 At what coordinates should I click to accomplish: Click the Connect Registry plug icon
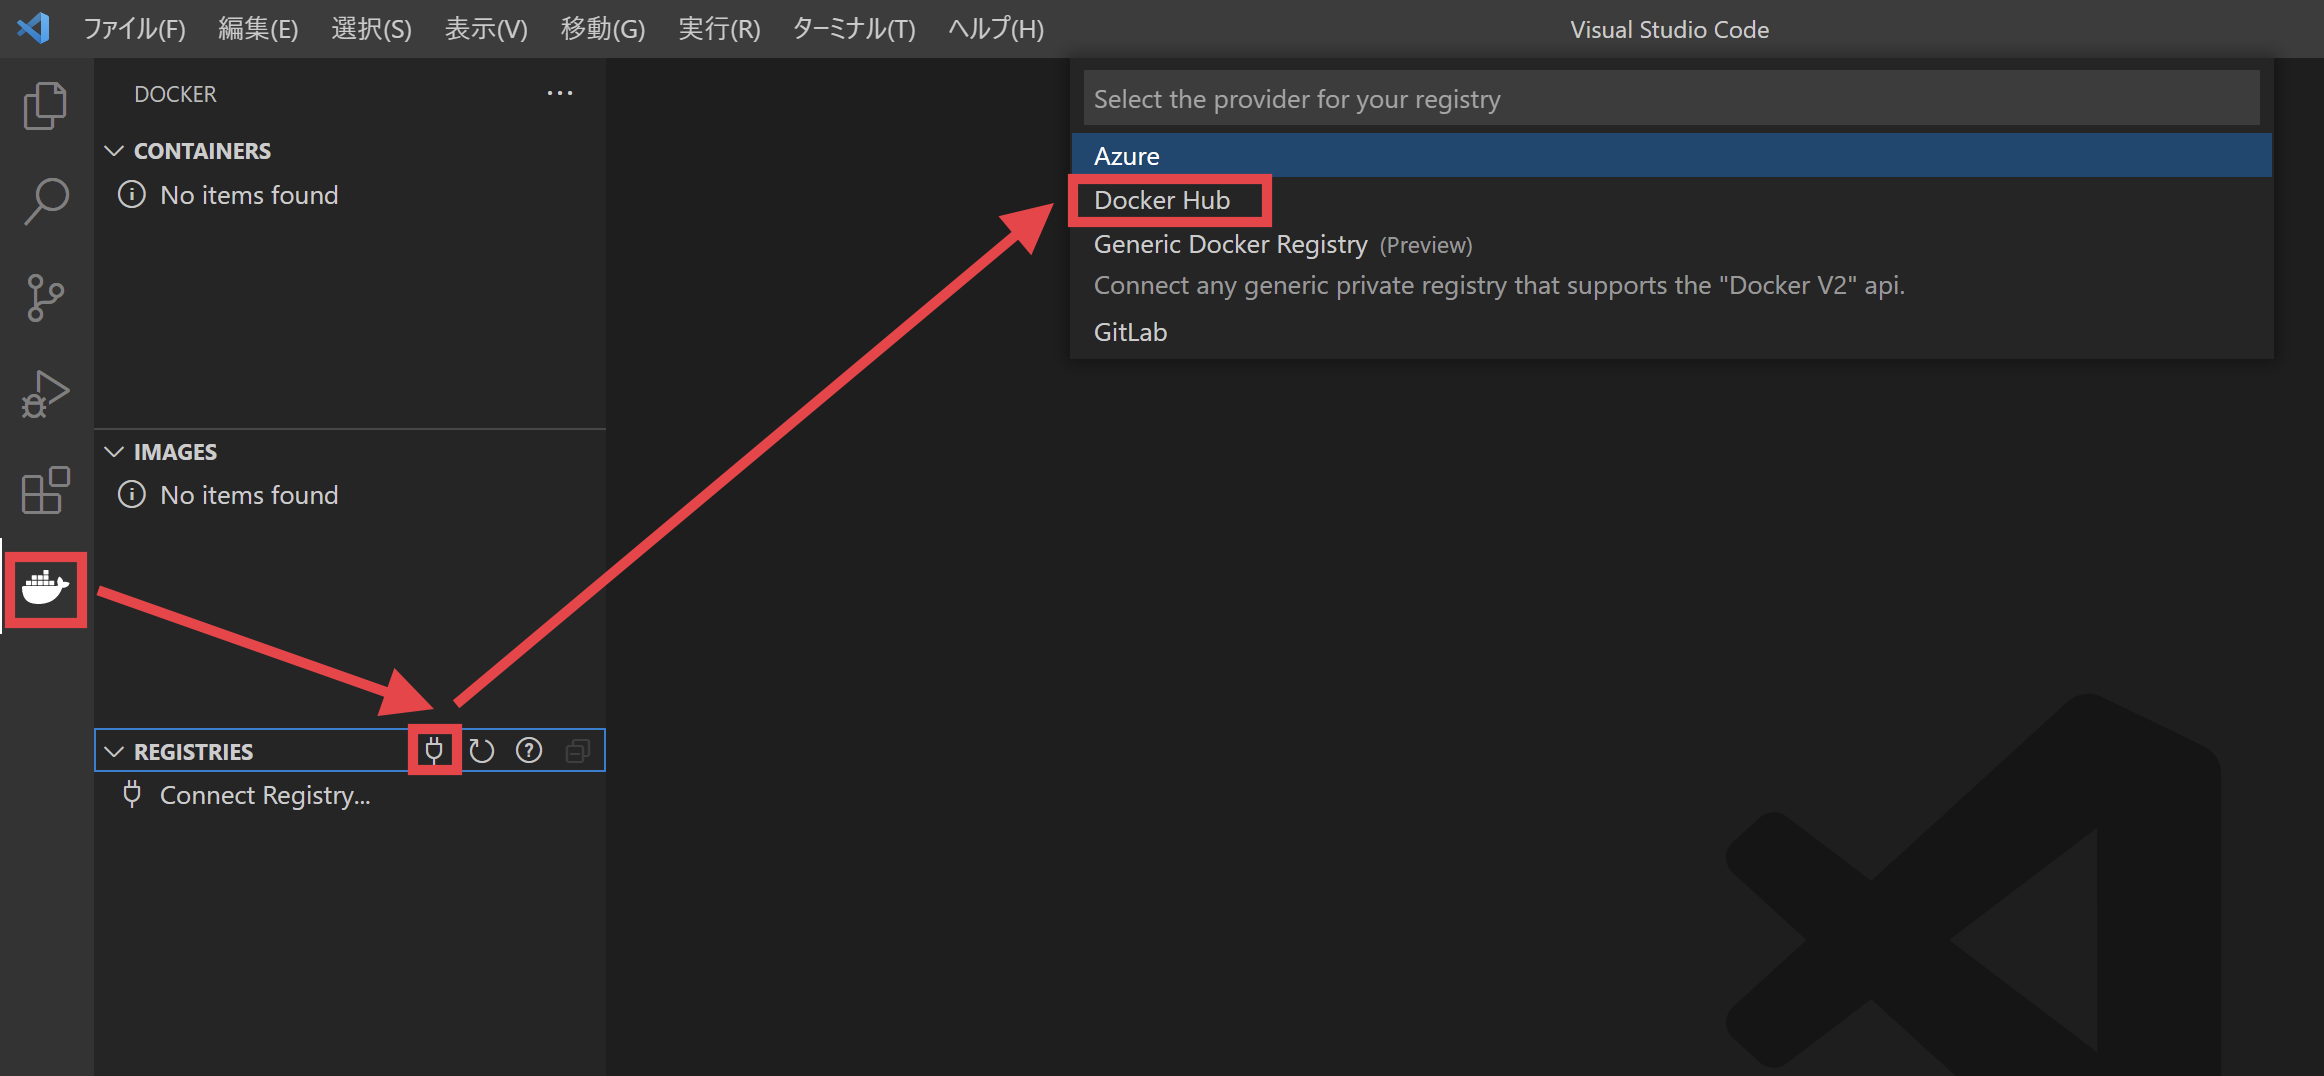434,750
